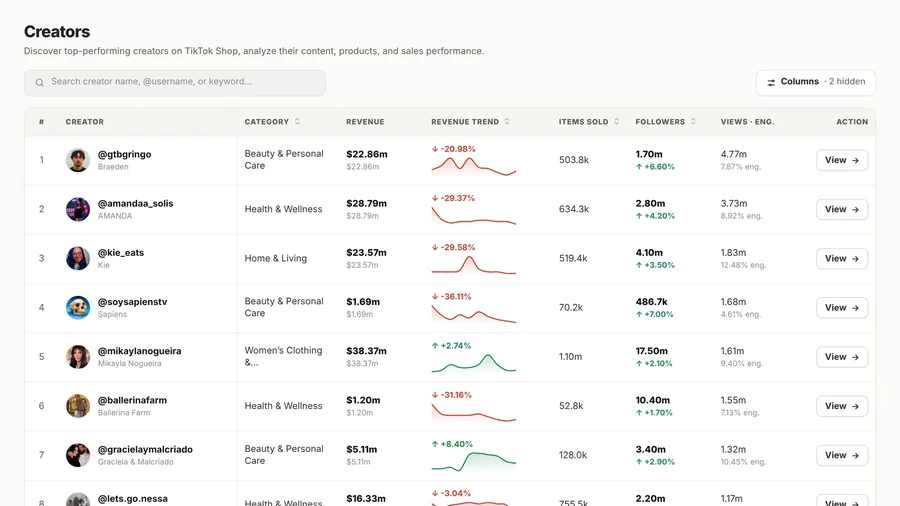
Task: Click the -36.11% trend sparkline chart
Action: click(474, 314)
